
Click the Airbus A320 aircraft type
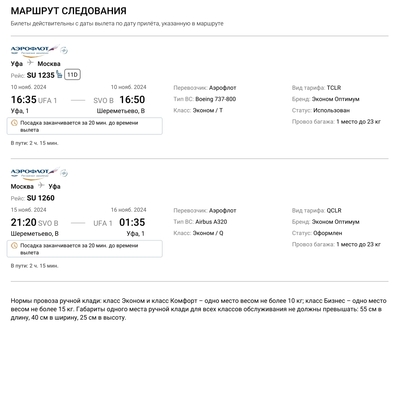211,222
